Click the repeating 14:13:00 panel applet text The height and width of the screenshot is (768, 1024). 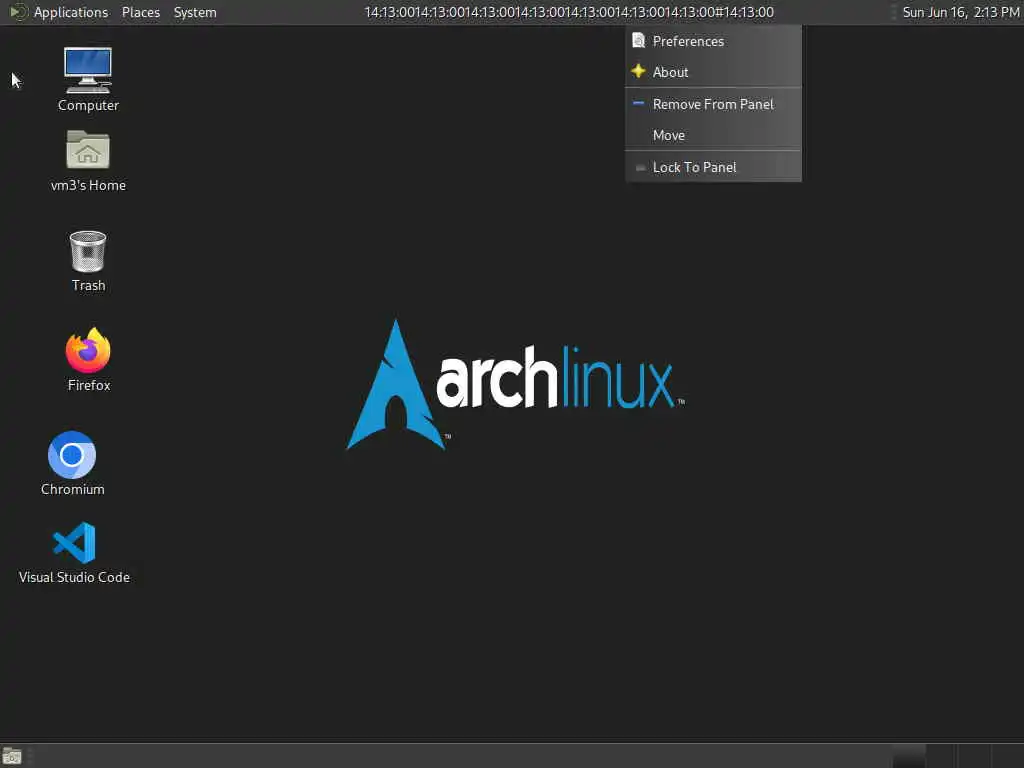[x=569, y=12]
